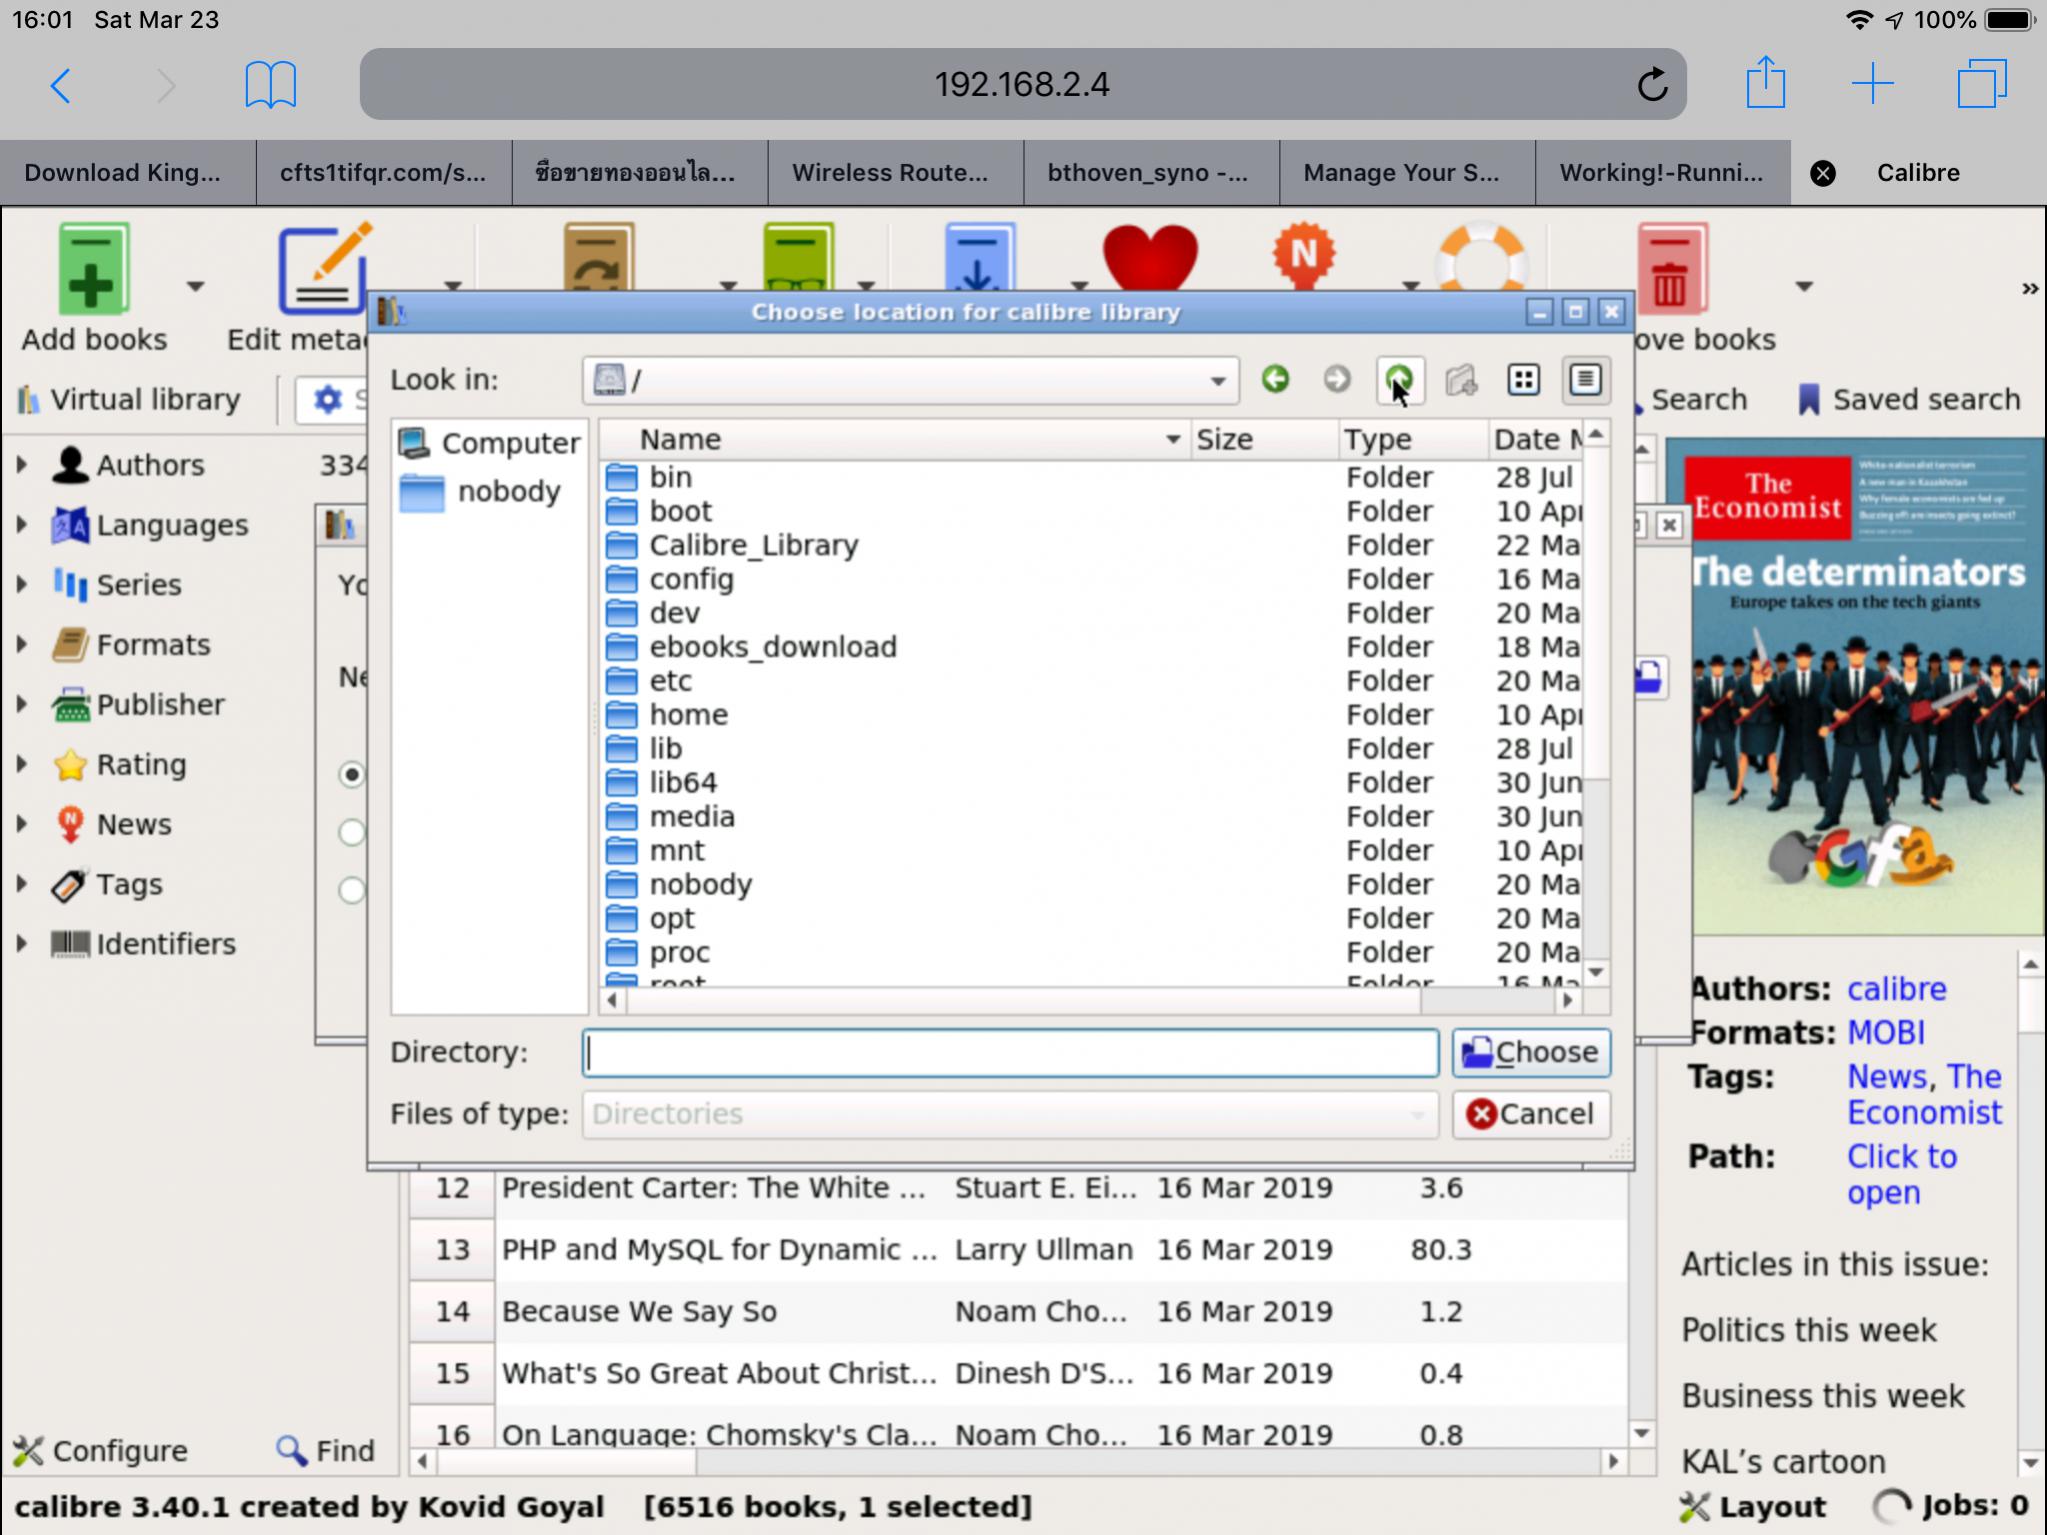Open the Look in path dropdown
Viewport: 2047px width, 1535px height.
click(1217, 381)
